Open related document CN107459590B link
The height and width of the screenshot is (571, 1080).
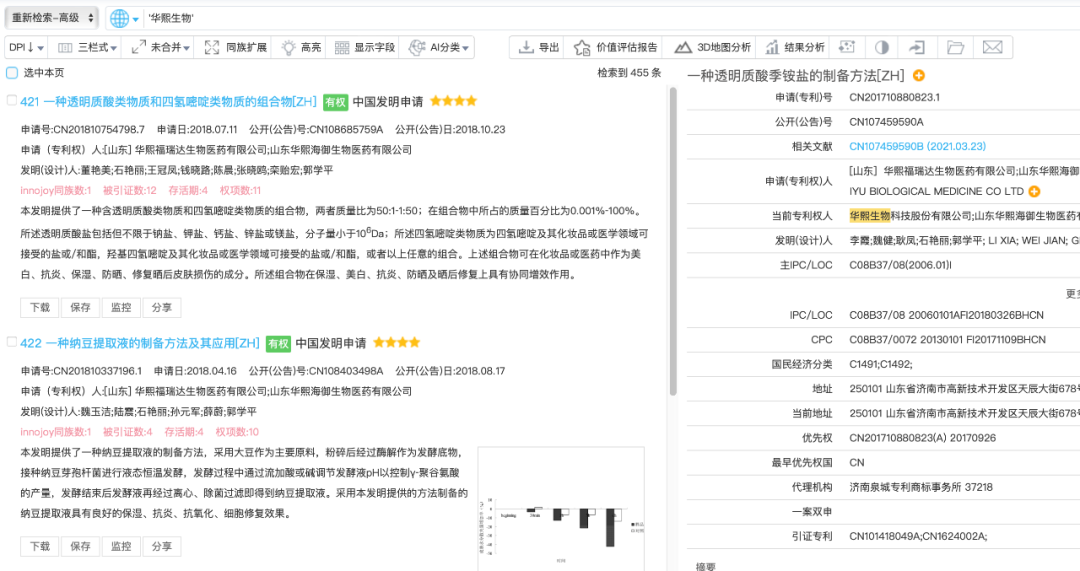pyautogui.click(x=917, y=147)
